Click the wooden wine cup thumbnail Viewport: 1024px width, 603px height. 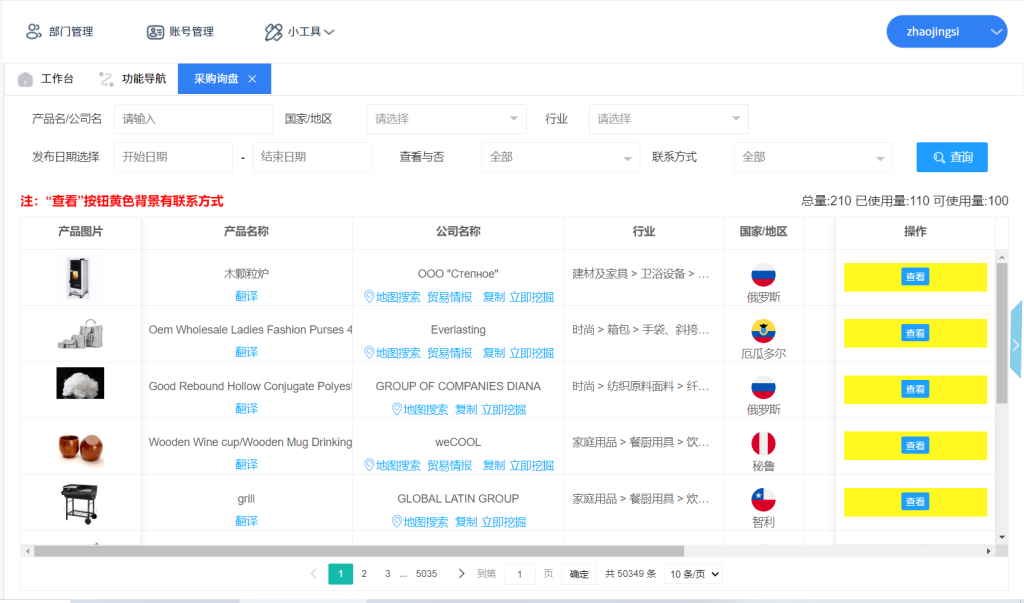80,446
